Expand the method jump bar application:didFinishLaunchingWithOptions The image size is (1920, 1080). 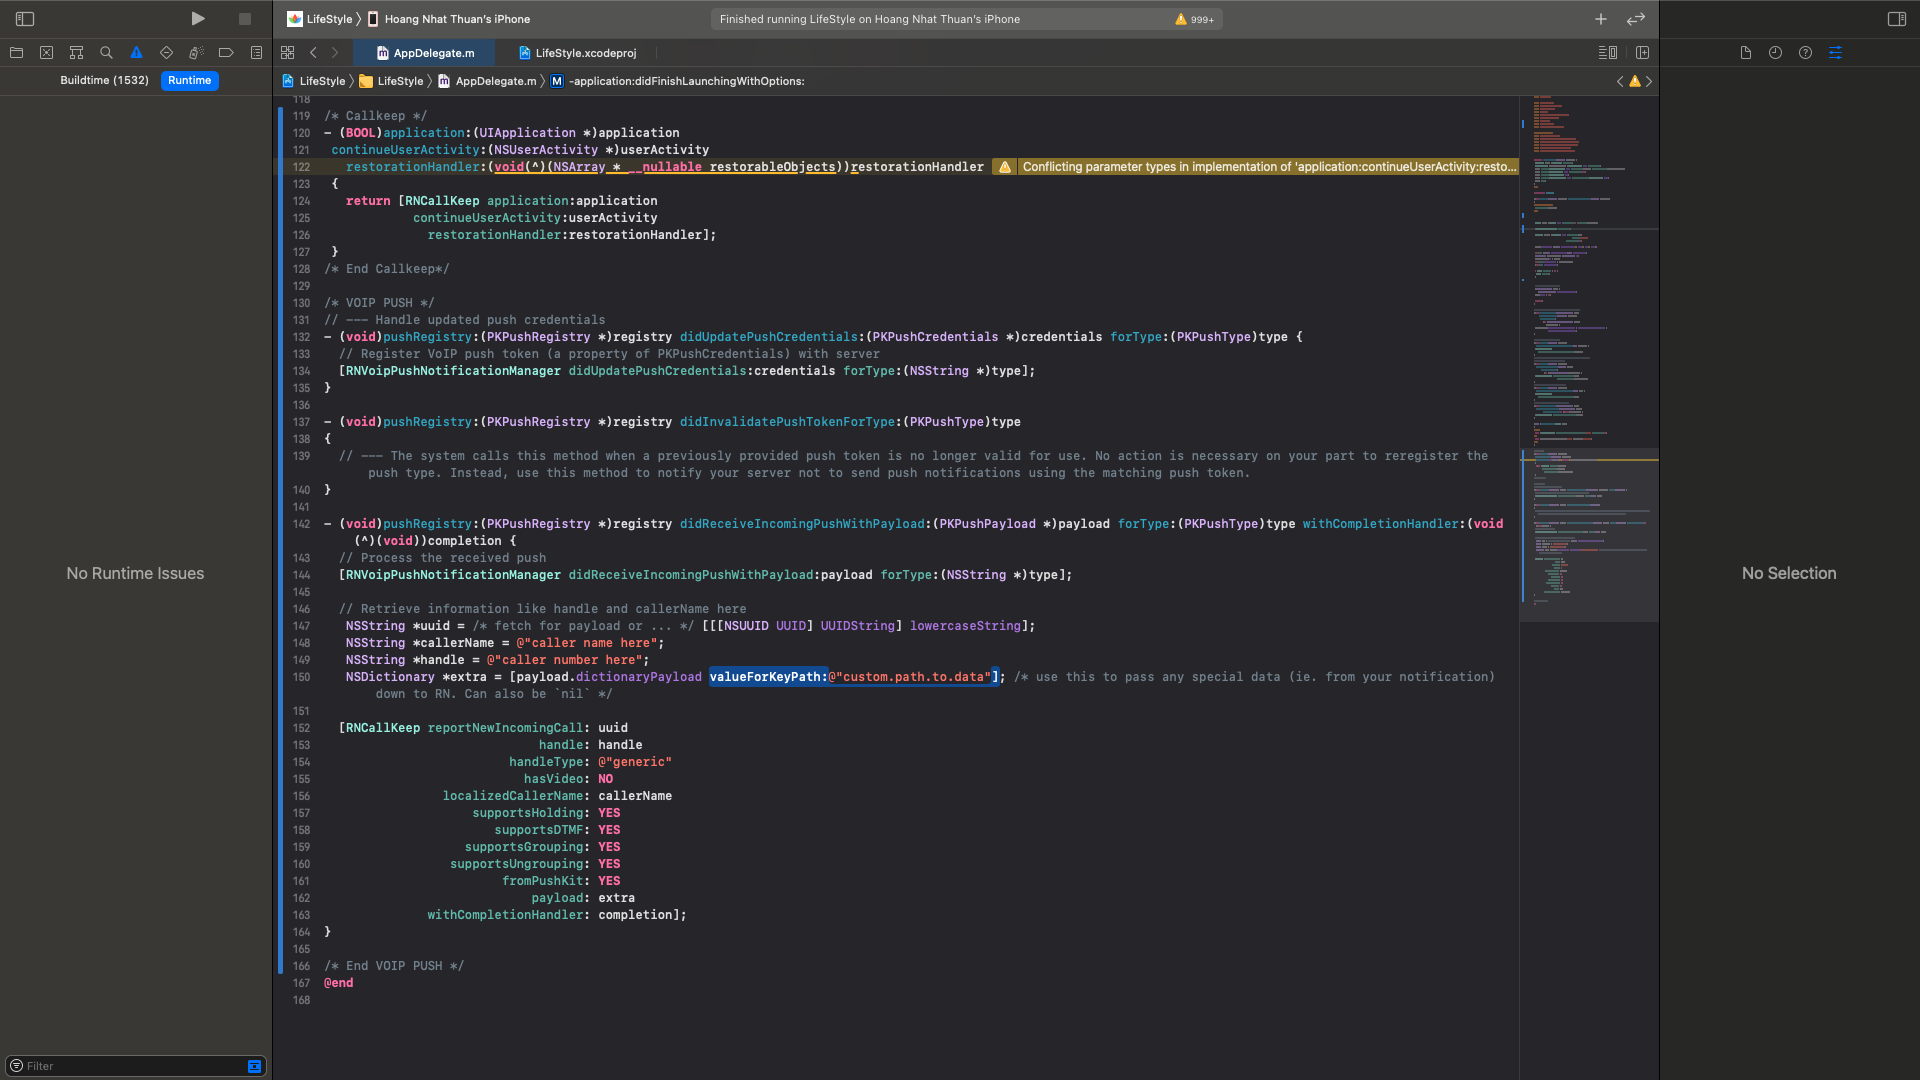[686, 81]
